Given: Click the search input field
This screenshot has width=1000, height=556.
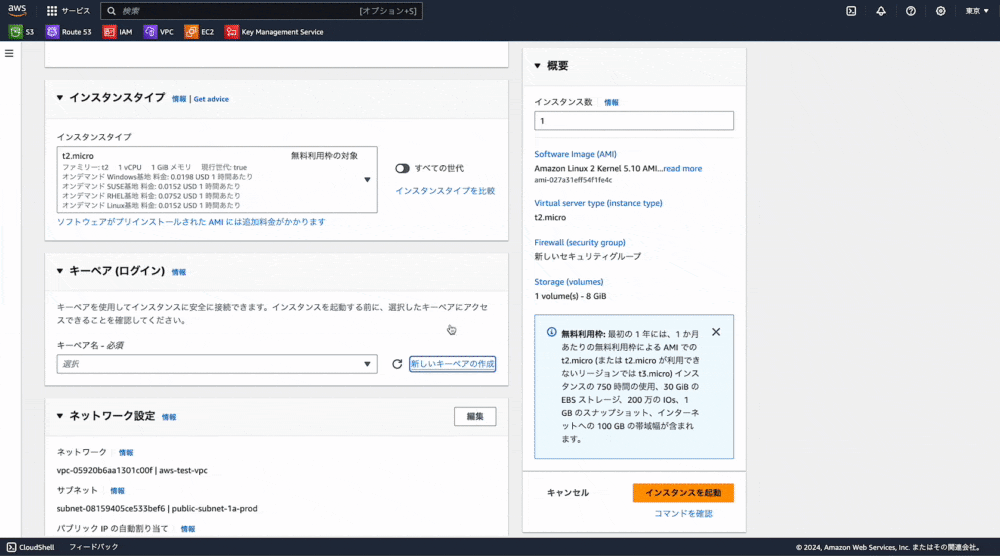Looking at the screenshot, I should point(261,11).
